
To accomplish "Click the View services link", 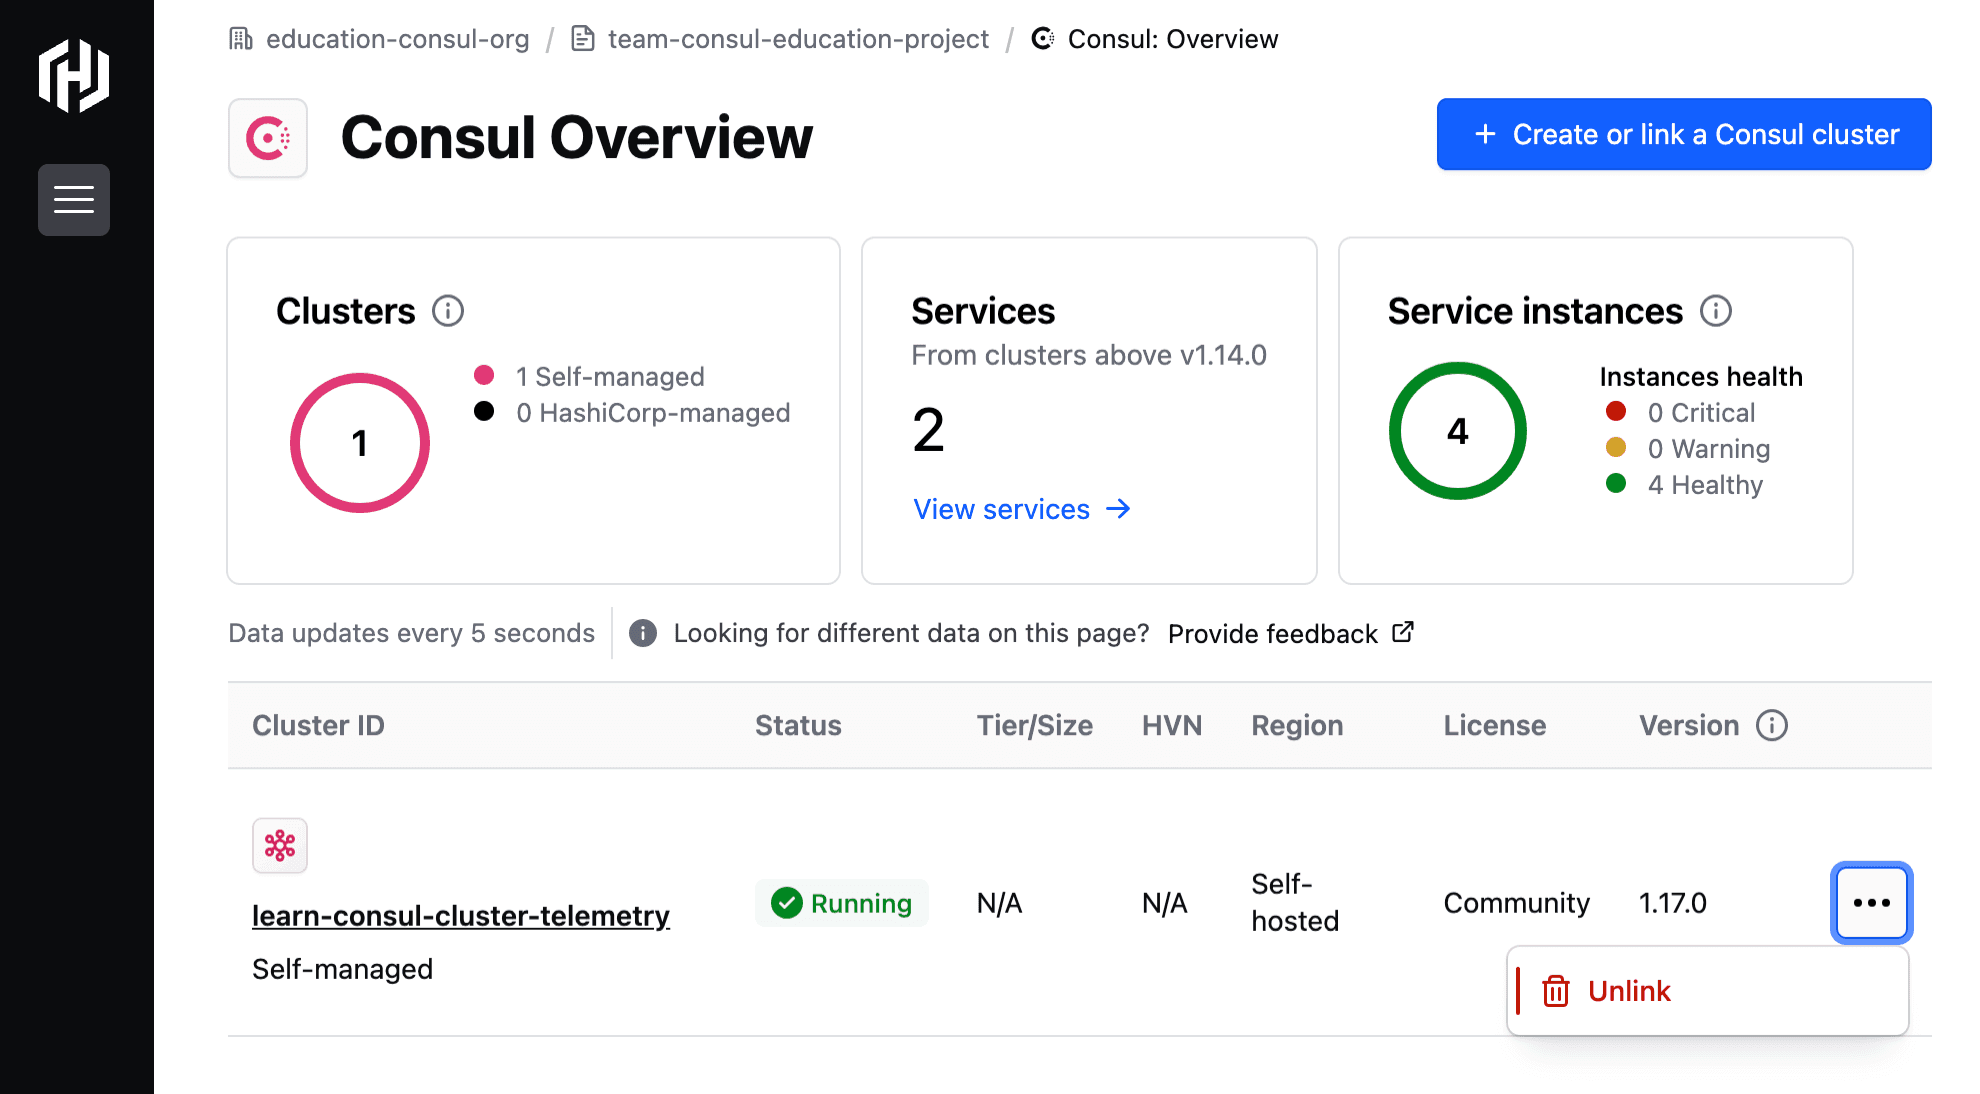I will coord(1022,509).
